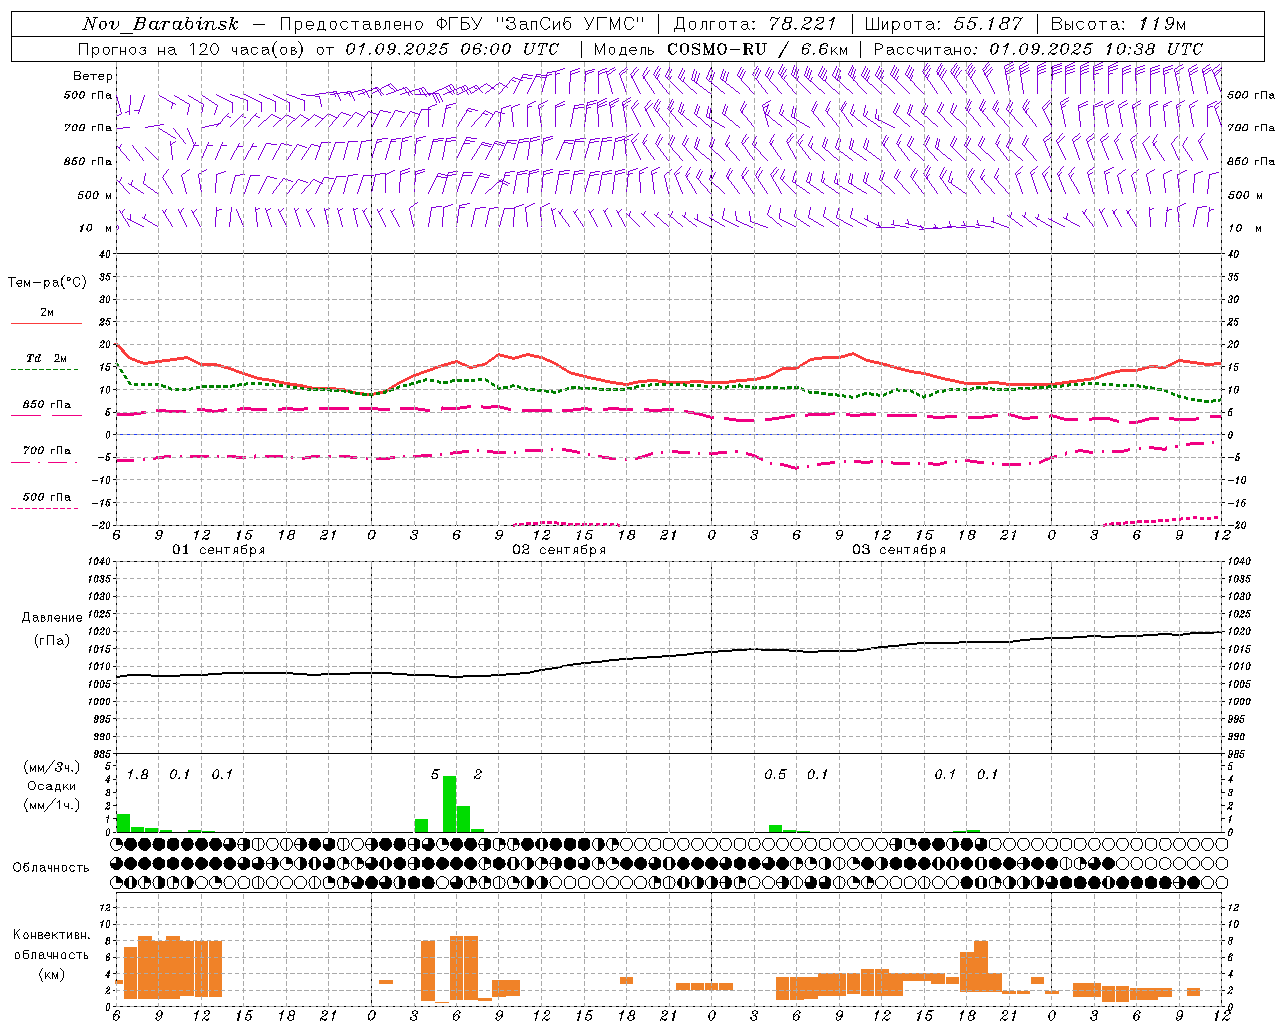The image size is (1280, 1024).
Task: Select the Облачность cloud cover label
Action: click(x=52, y=868)
